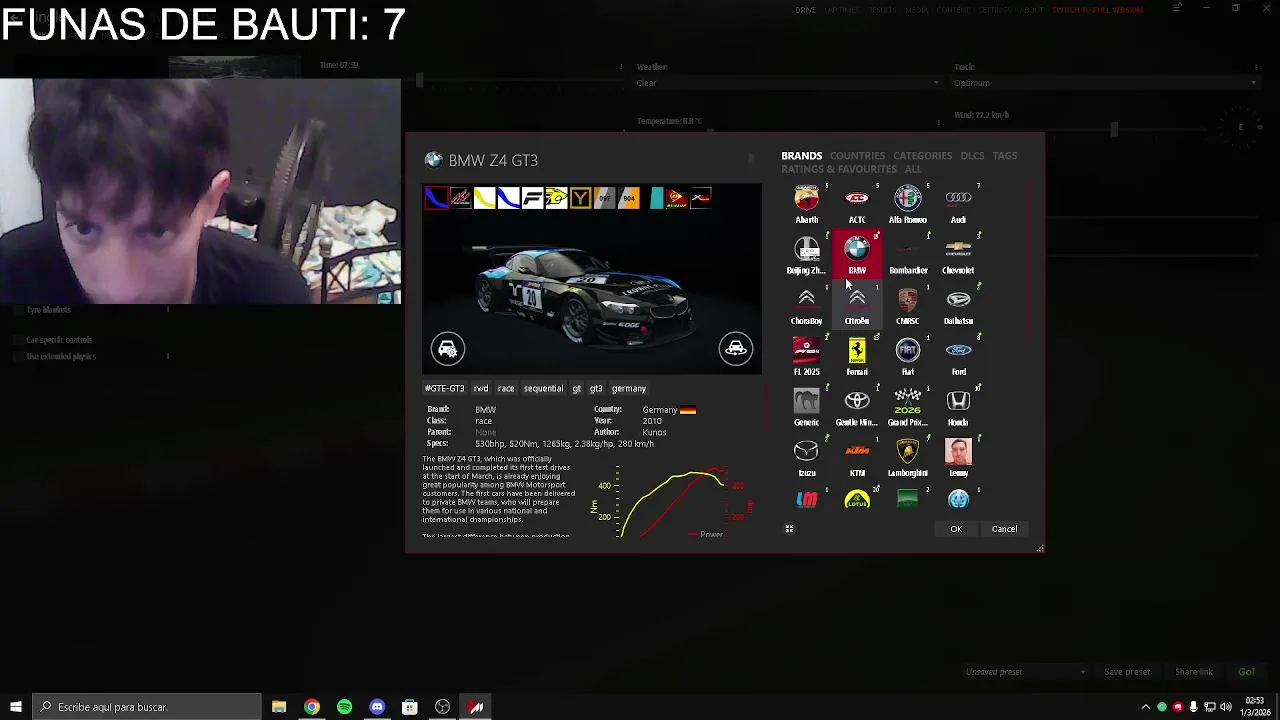The image size is (1280, 720).
Task: Select the Citroën brand
Action: click(x=857, y=305)
